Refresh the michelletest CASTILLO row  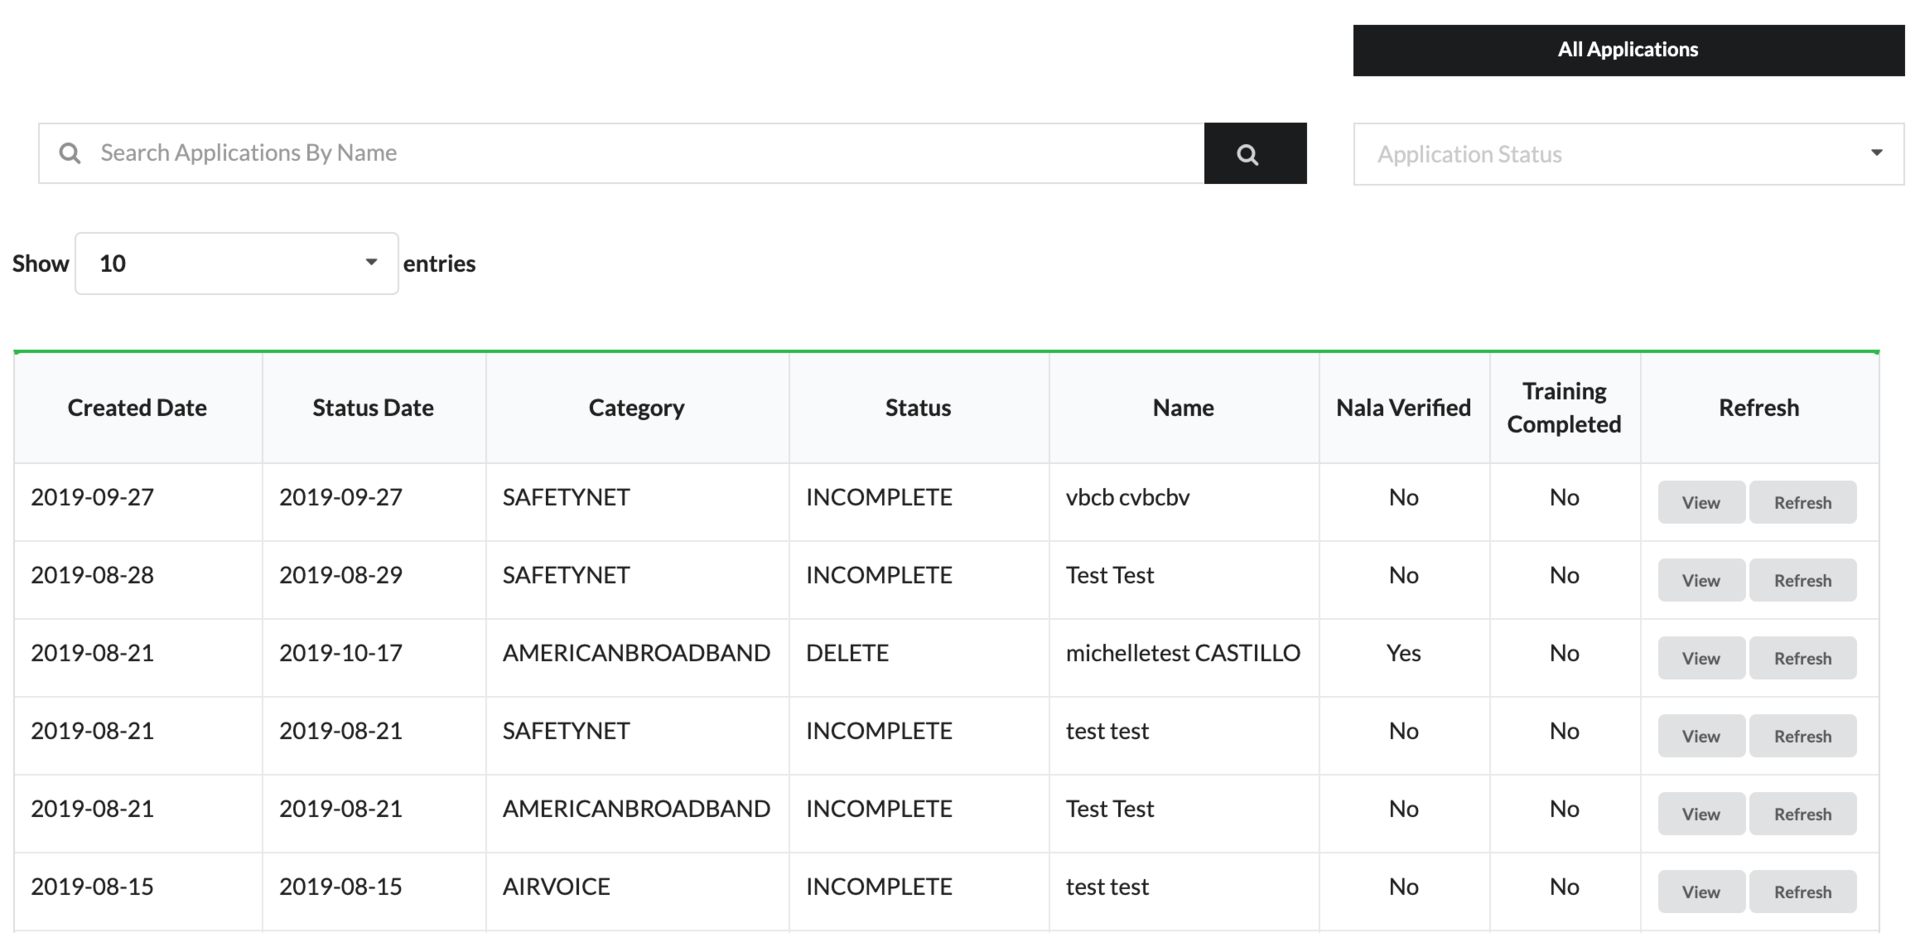1802,659
